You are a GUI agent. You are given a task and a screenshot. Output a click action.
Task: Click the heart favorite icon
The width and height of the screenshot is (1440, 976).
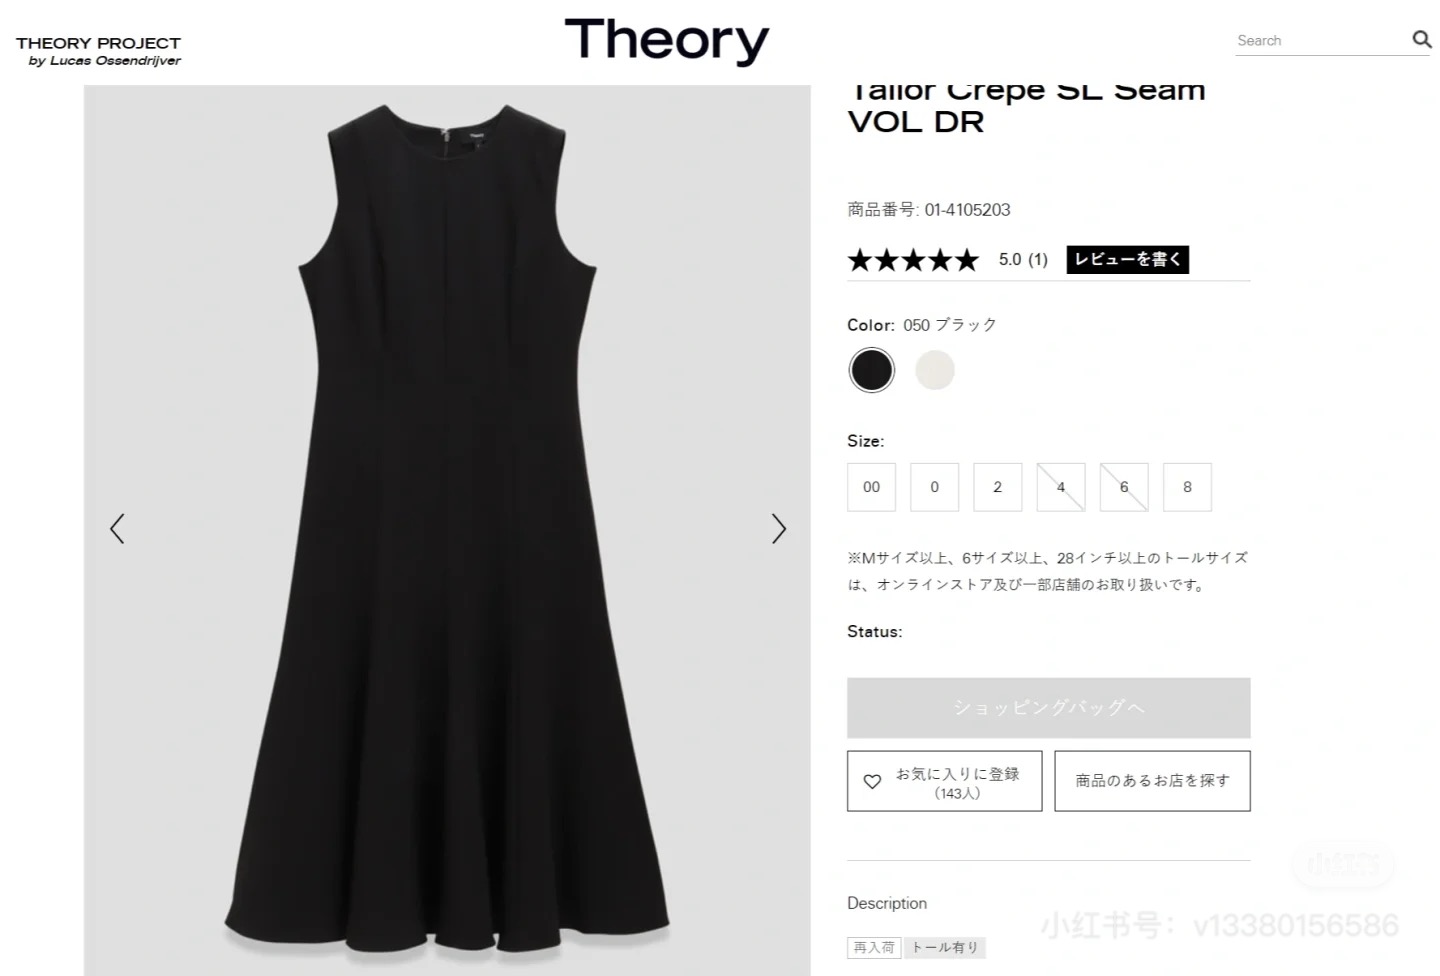pos(872,782)
